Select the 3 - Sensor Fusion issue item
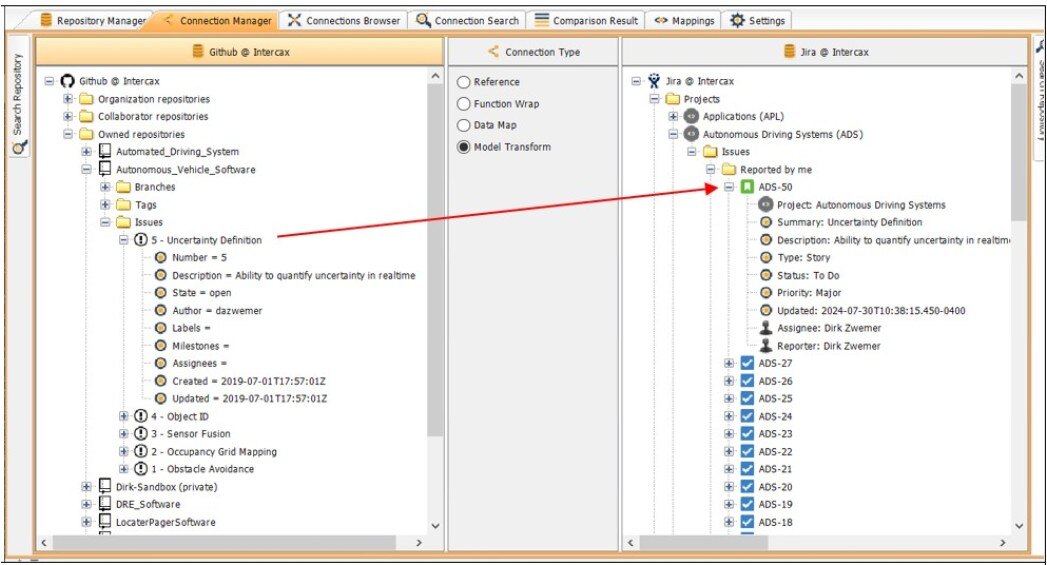The width and height of the screenshot is (1047, 565). click(x=197, y=434)
